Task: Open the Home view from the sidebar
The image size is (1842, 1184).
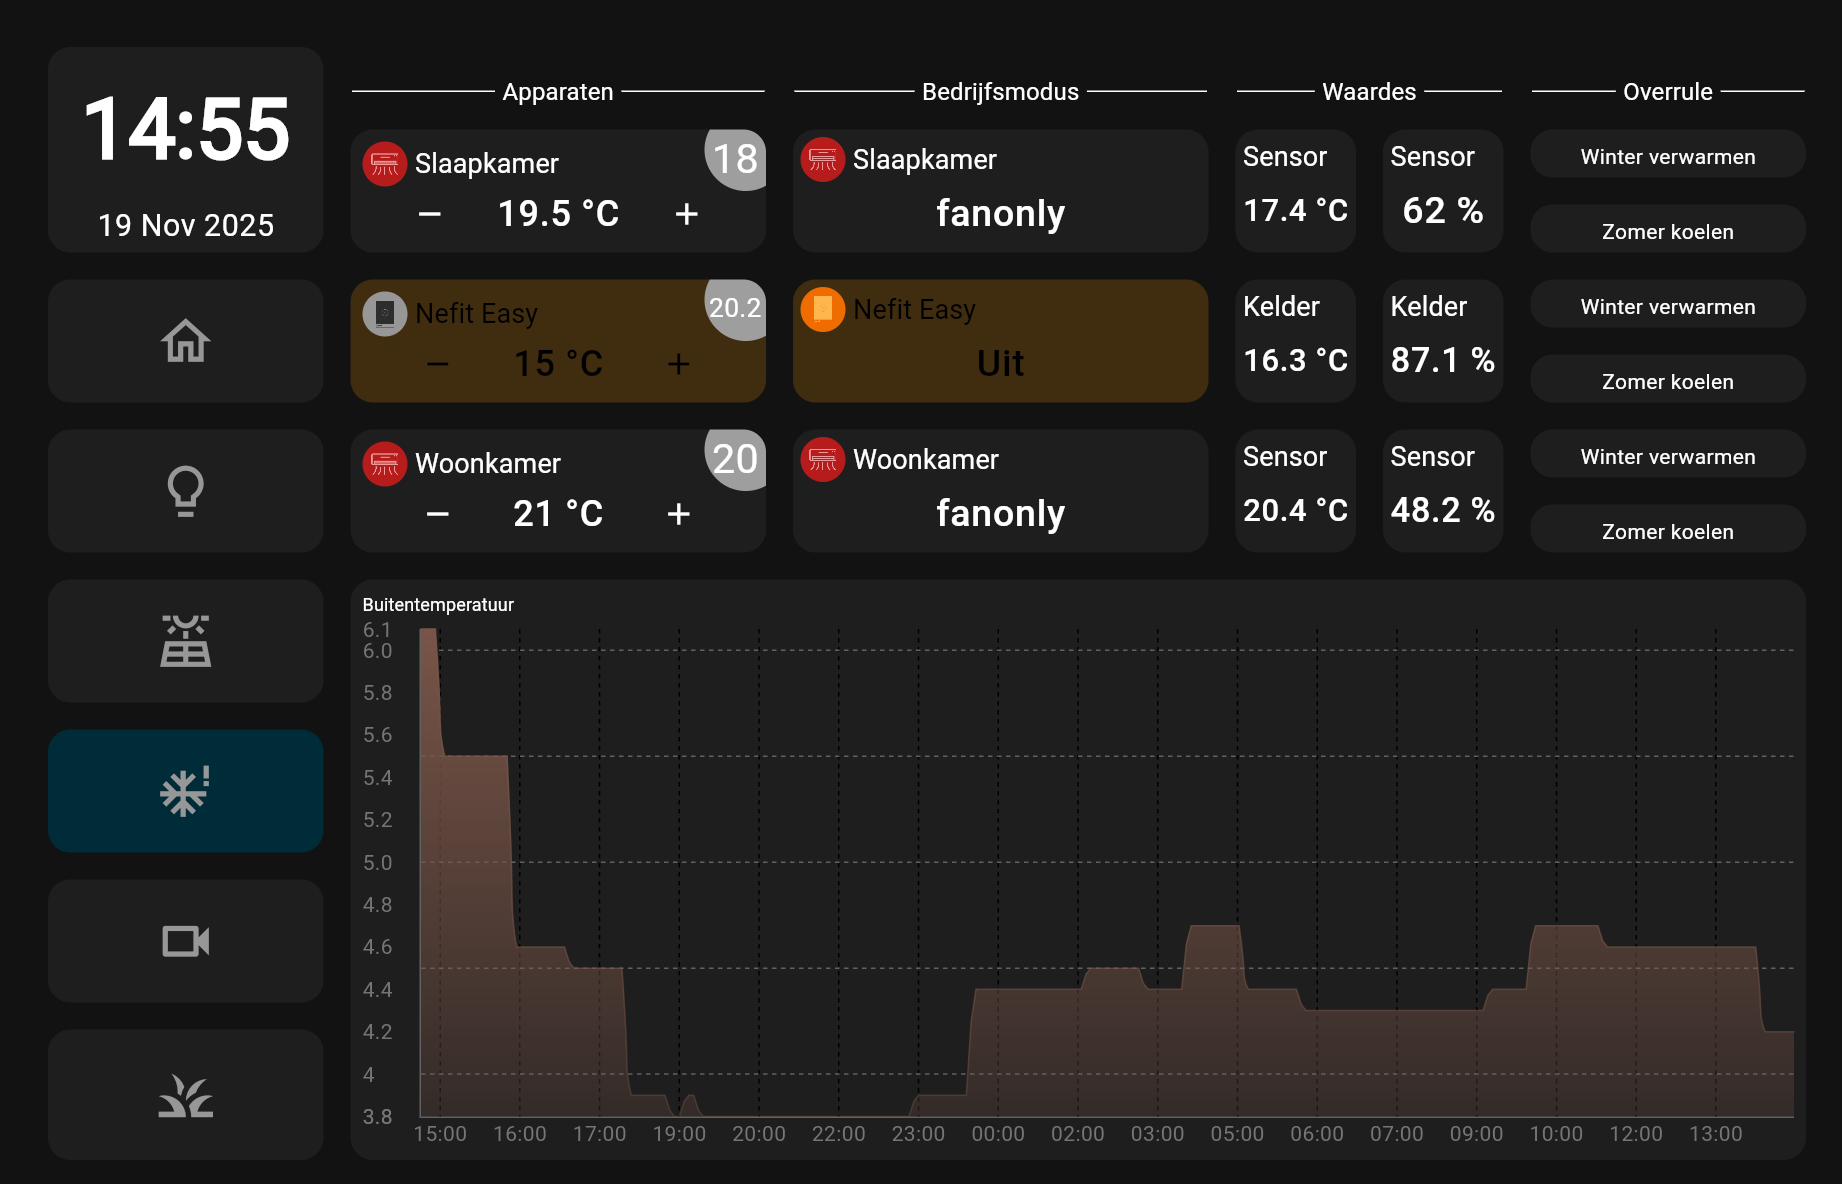Action: click(x=186, y=341)
